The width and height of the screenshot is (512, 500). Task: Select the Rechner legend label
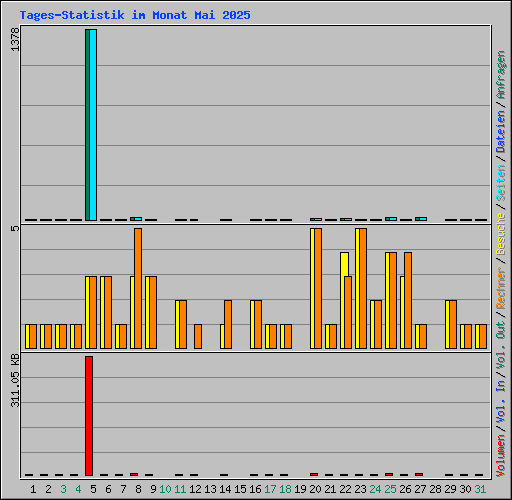click(501, 288)
